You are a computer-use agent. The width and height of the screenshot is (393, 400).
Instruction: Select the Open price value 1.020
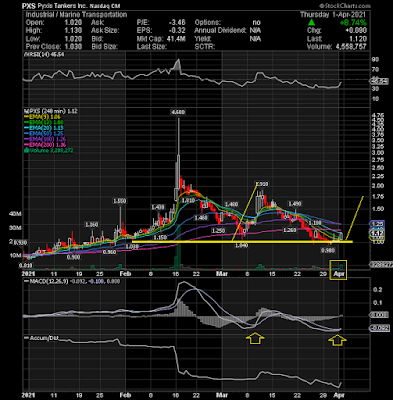tap(72, 23)
